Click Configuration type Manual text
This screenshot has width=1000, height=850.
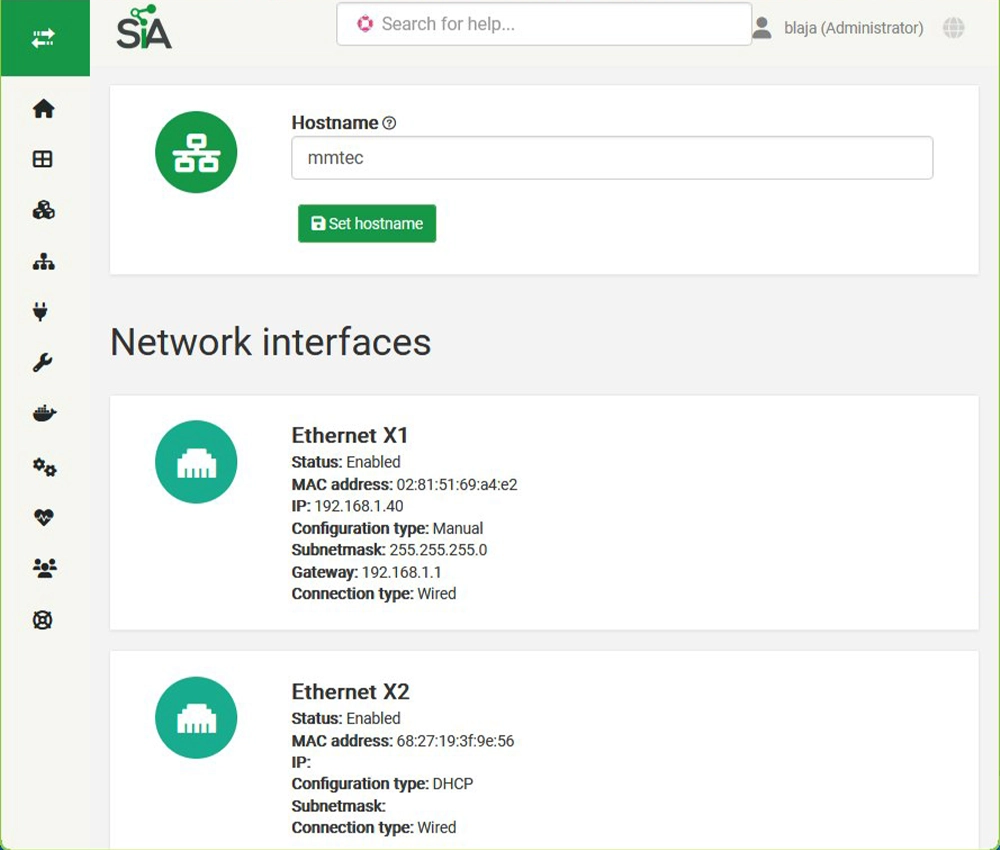click(387, 529)
